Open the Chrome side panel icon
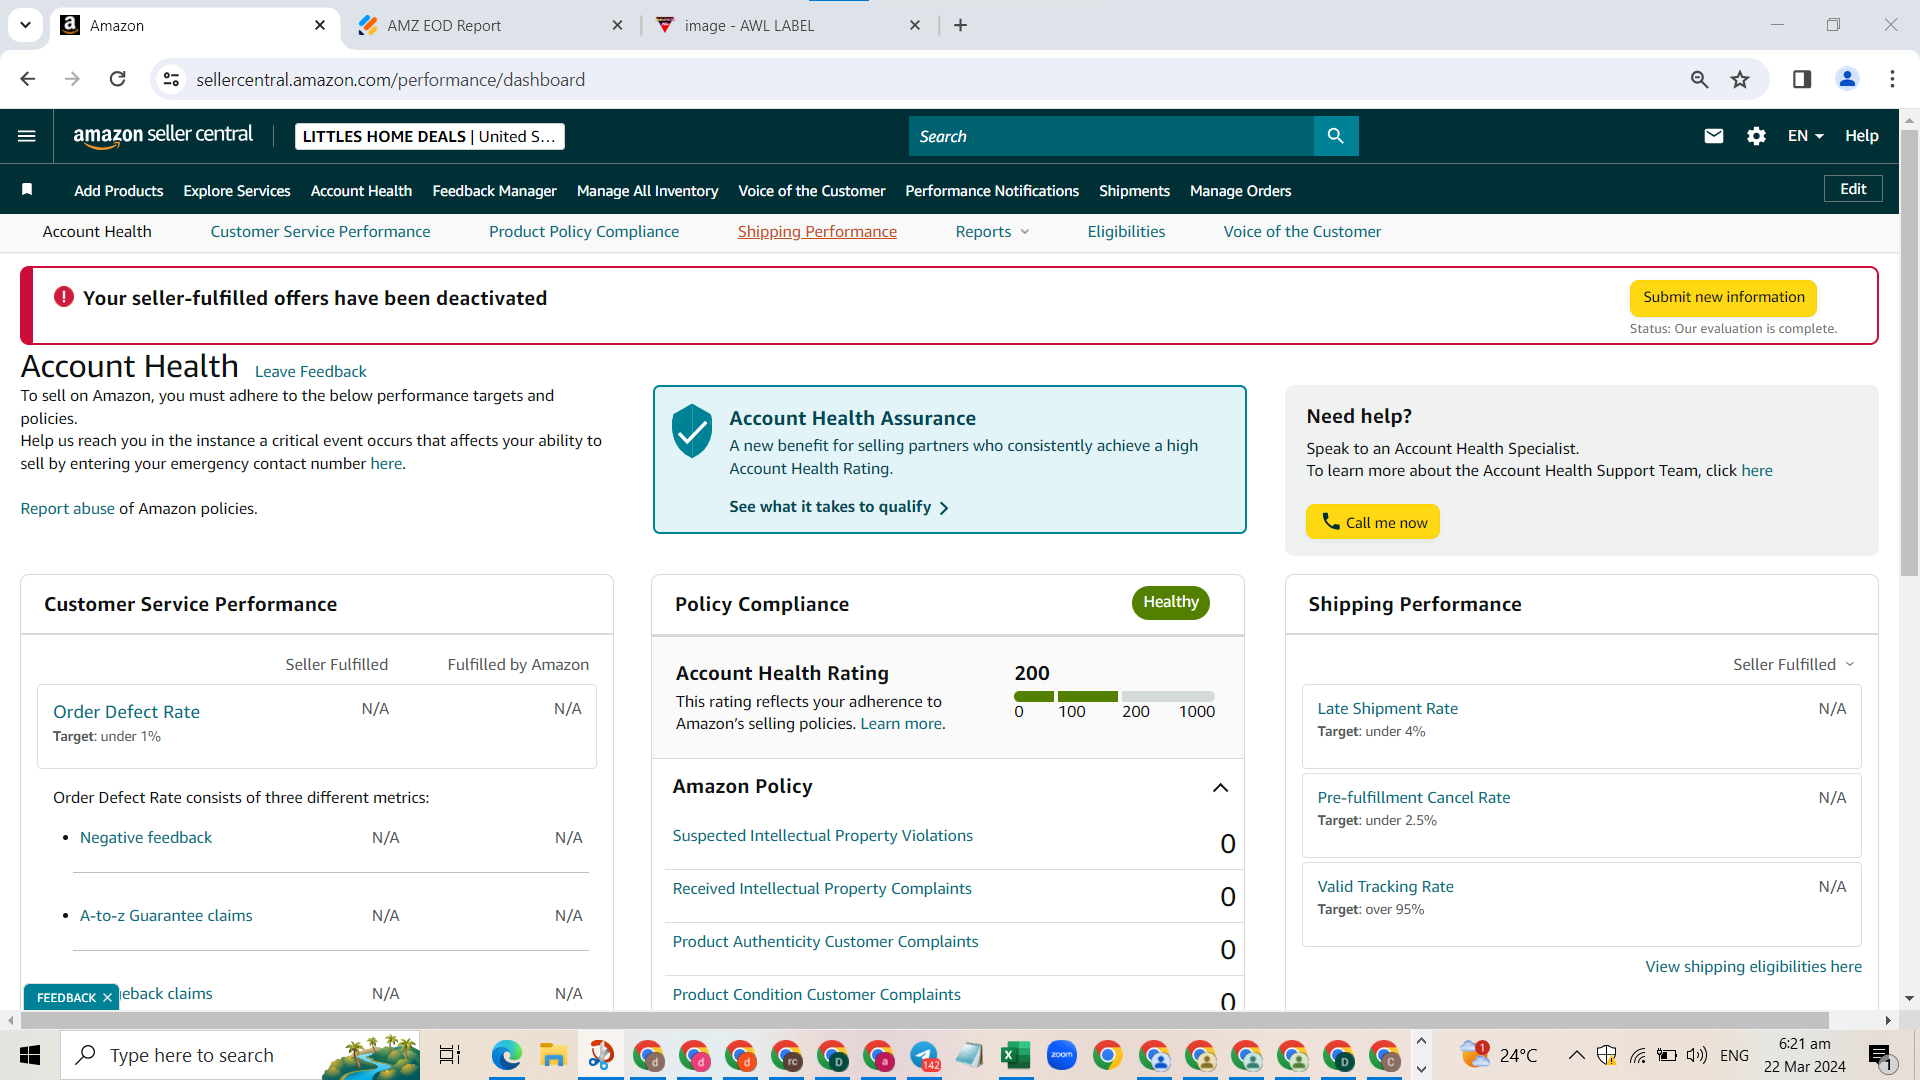1920x1080 pixels. tap(1802, 79)
